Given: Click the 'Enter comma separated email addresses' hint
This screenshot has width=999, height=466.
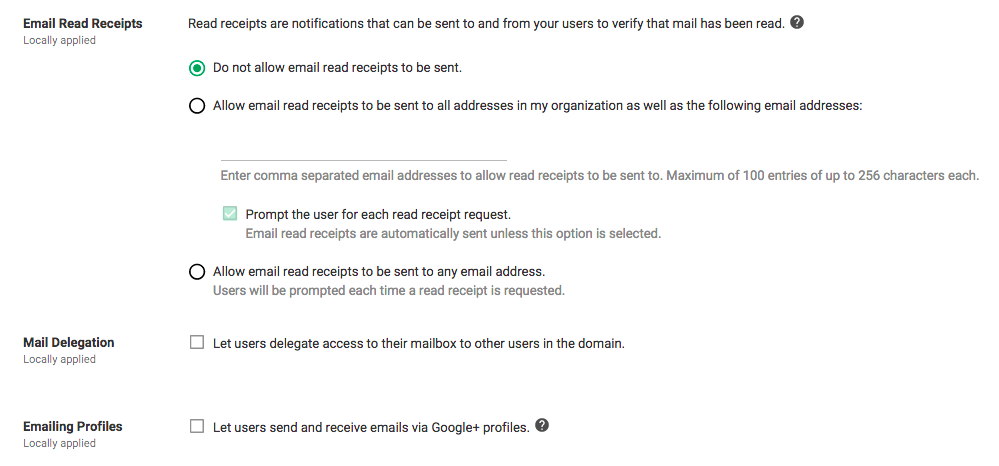Looking at the screenshot, I should pos(599,176).
